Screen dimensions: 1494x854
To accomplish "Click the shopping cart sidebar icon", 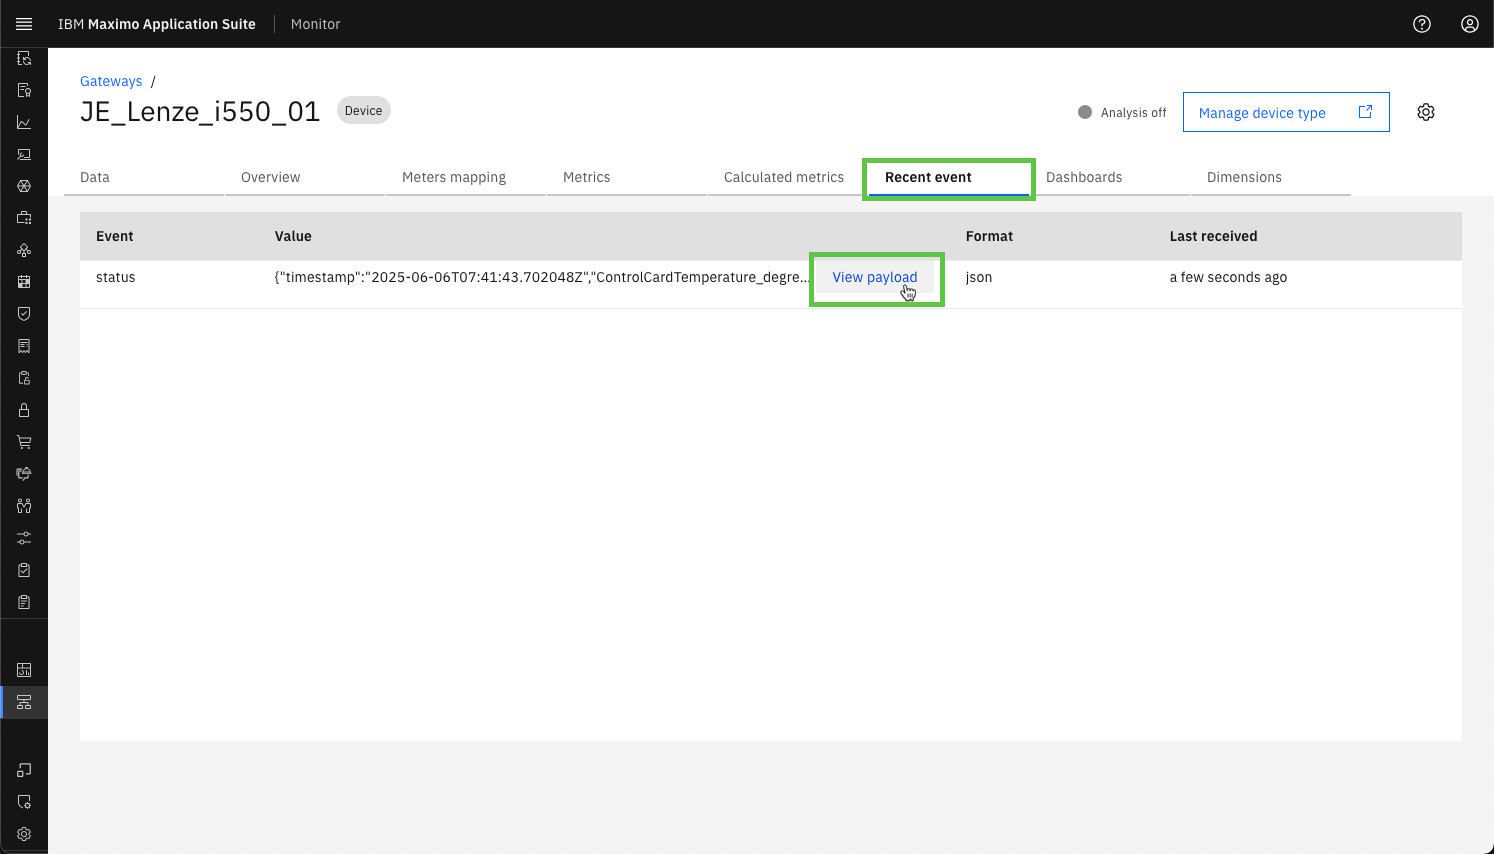I will pyautogui.click(x=24, y=442).
